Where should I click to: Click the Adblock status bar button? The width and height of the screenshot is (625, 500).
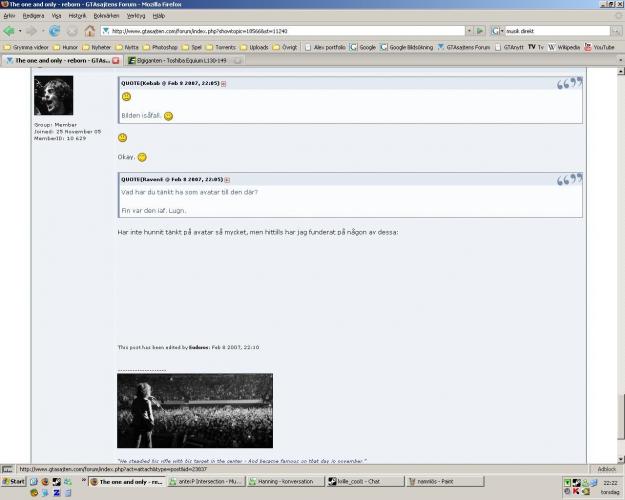pyautogui.click(x=607, y=469)
